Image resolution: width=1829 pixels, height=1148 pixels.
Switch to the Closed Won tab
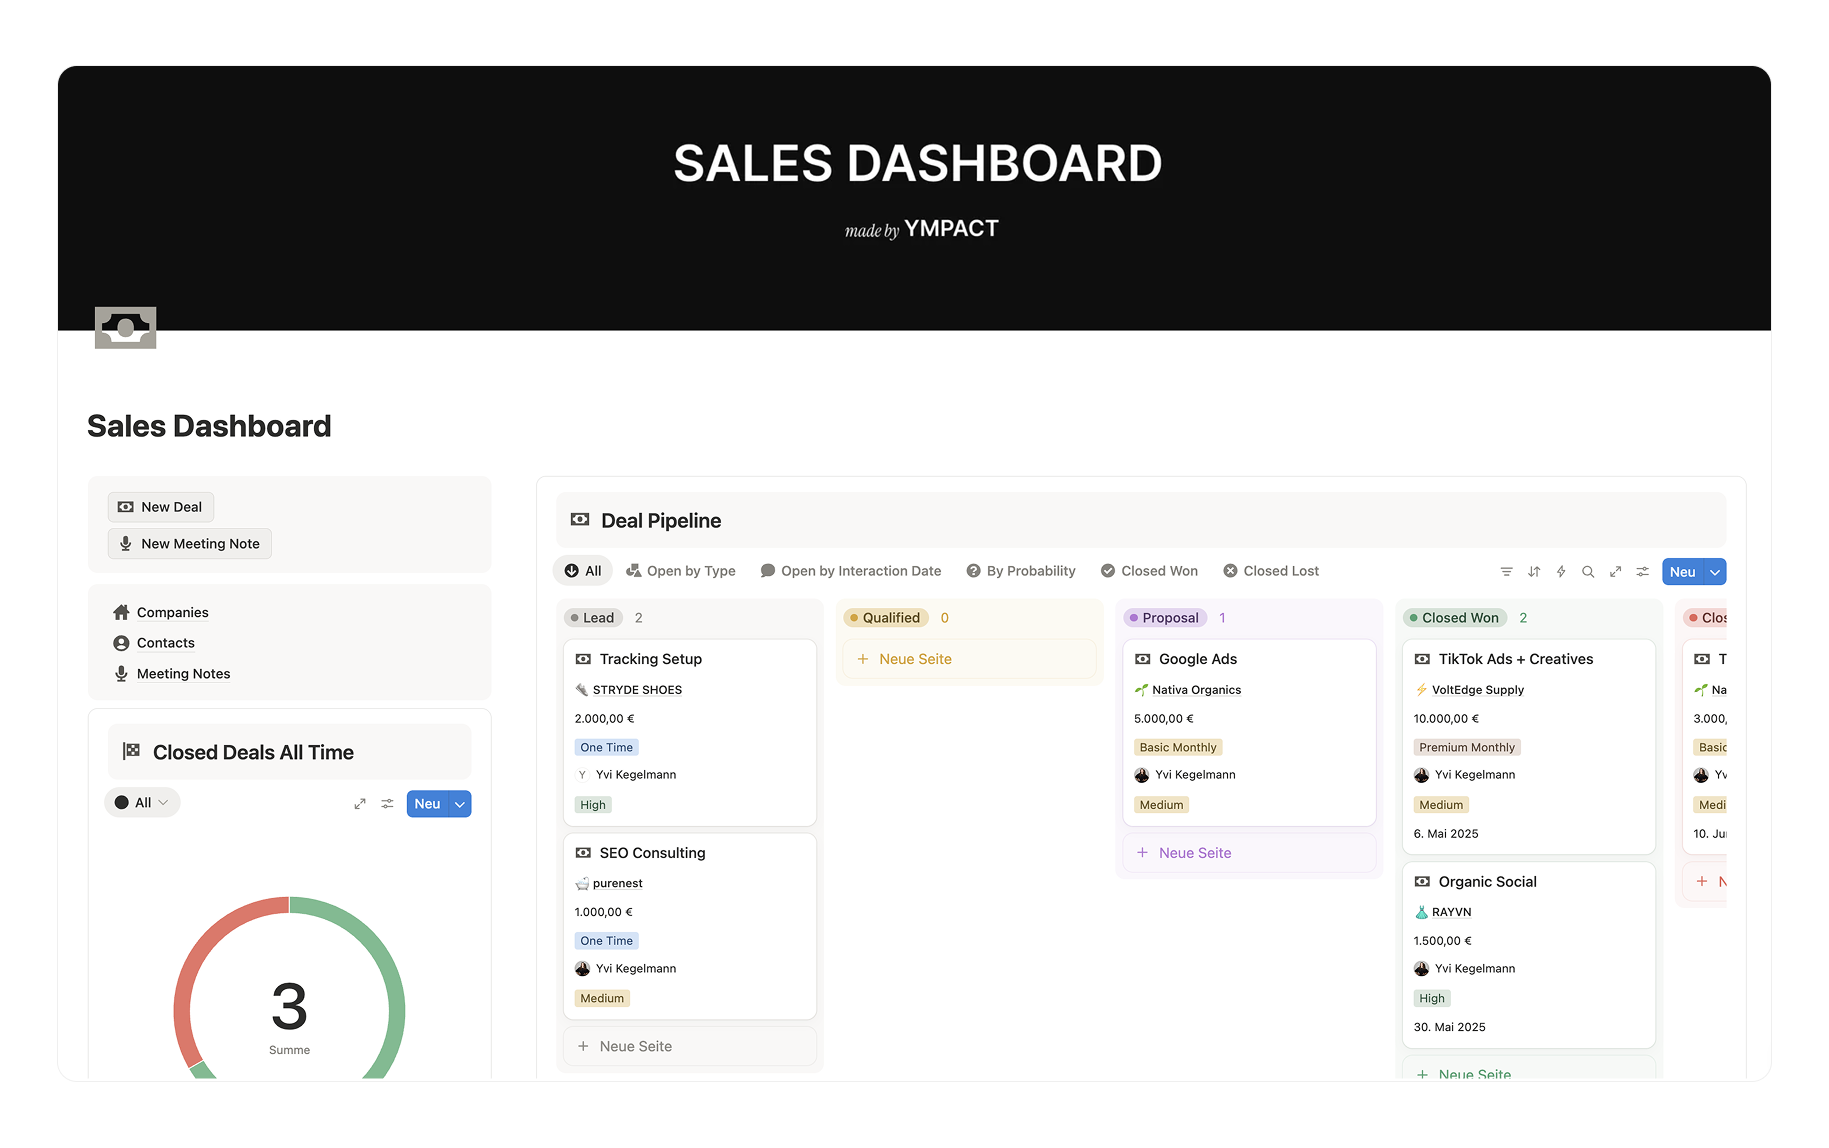[1149, 571]
